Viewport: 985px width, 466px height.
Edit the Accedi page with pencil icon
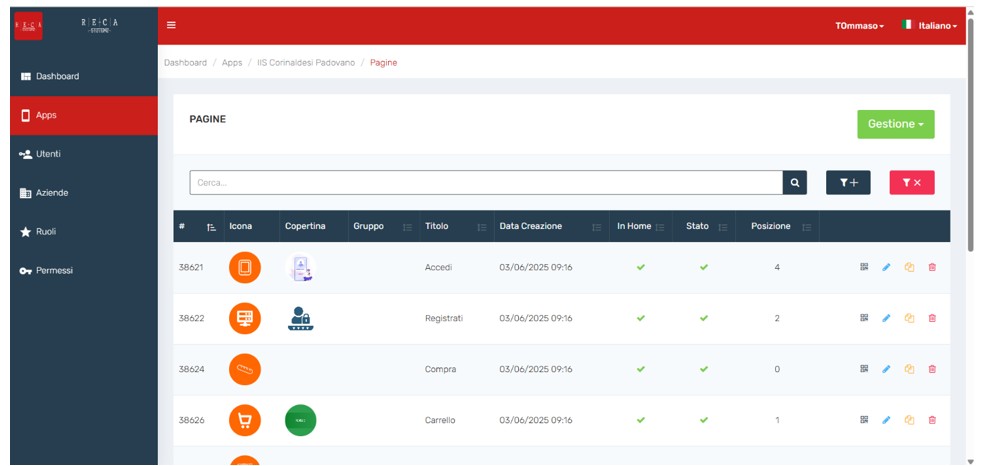(x=886, y=267)
